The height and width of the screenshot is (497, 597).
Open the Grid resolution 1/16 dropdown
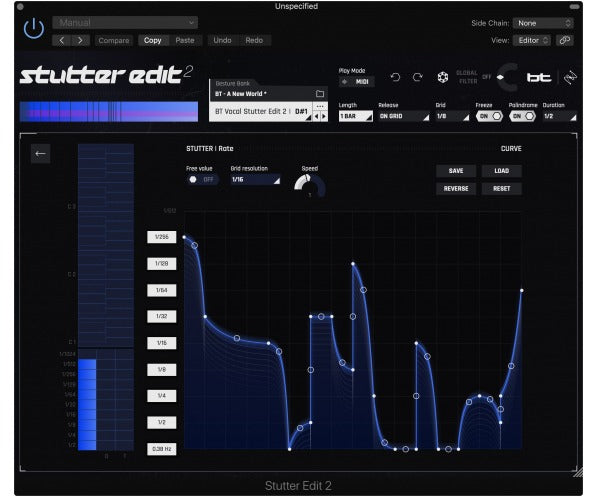click(x=255, y=179)
